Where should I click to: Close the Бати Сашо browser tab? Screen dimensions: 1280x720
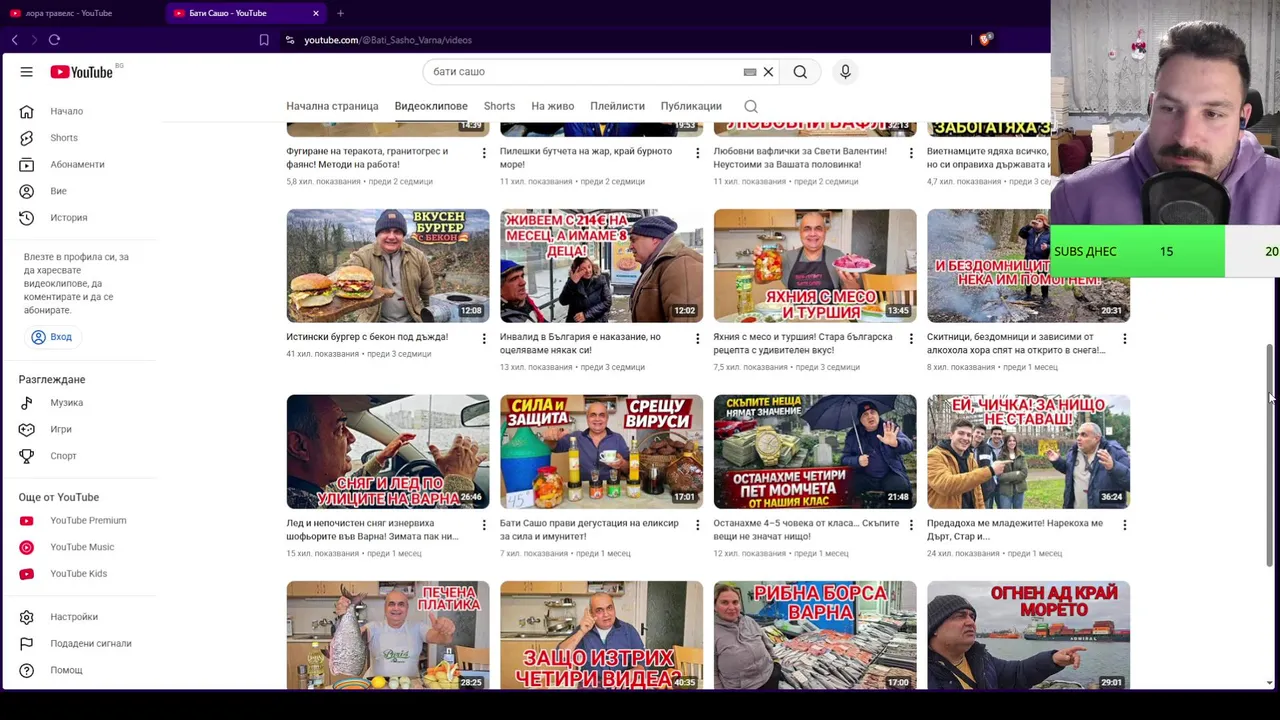(x=316, y=13)
